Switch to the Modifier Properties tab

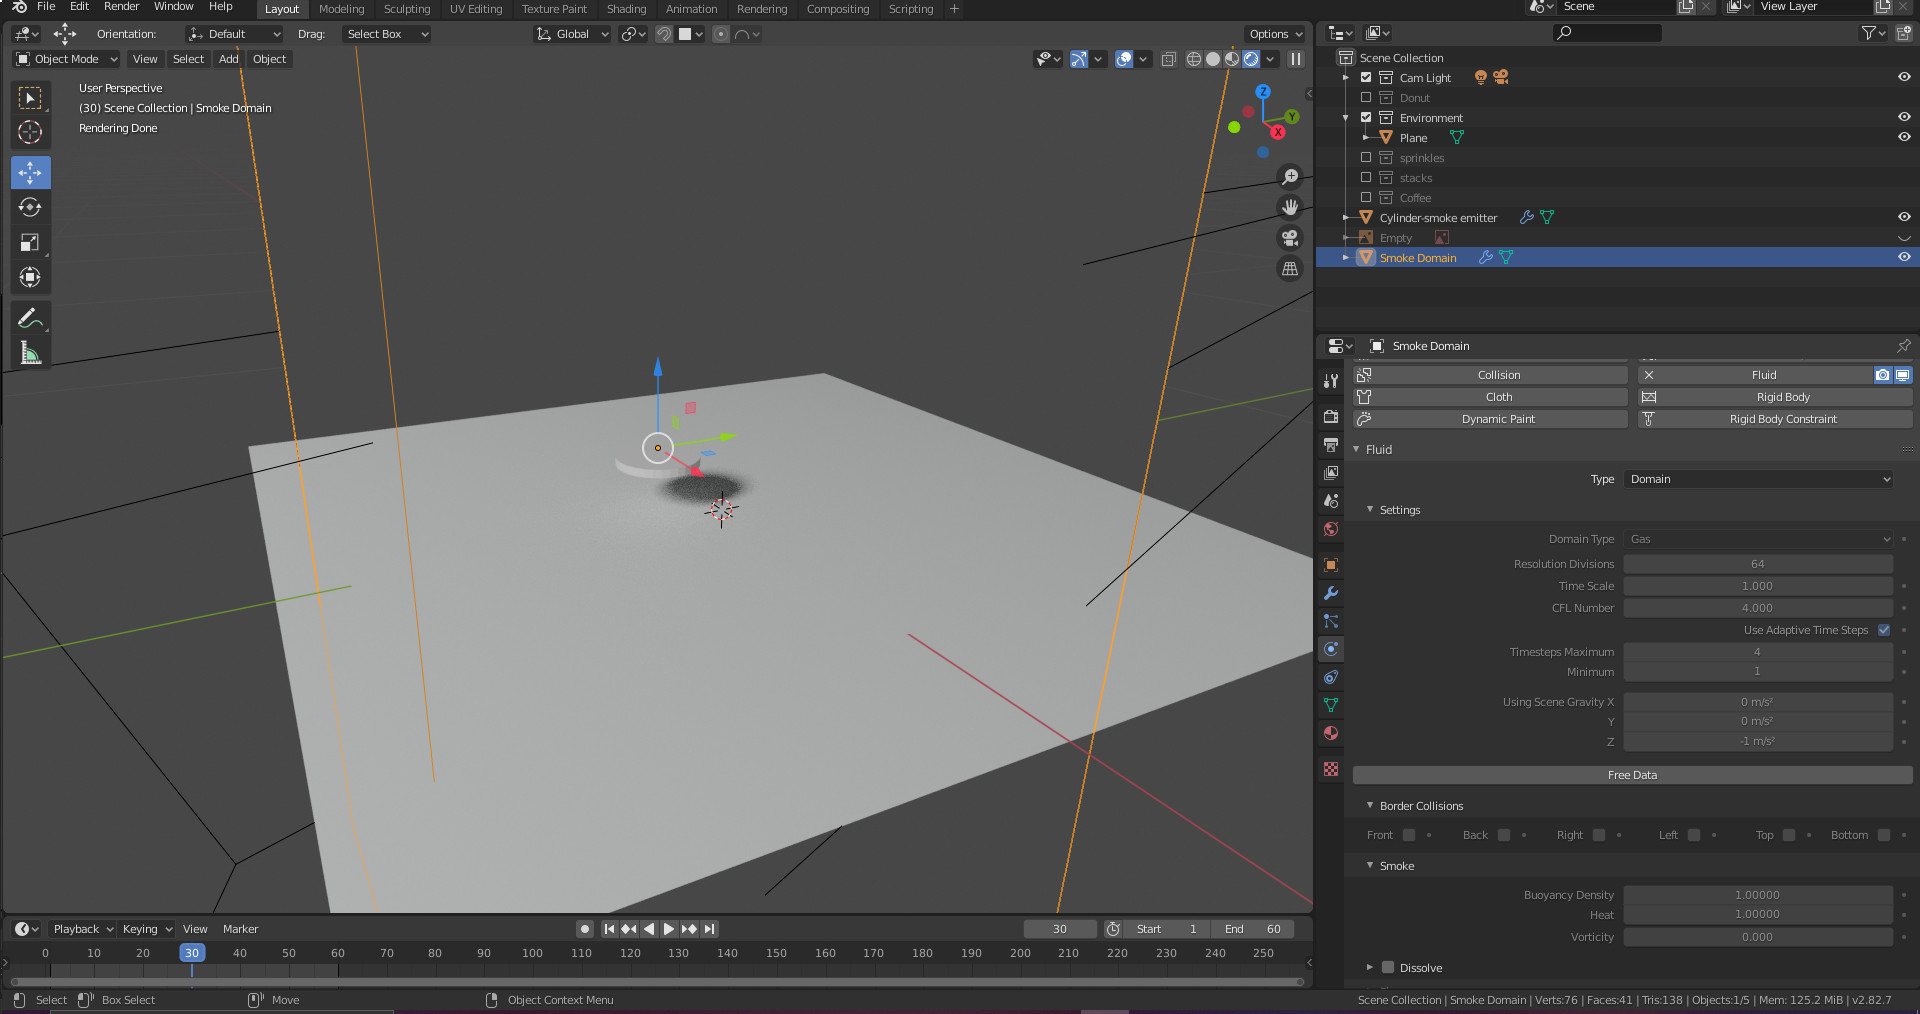point(1330,593)
